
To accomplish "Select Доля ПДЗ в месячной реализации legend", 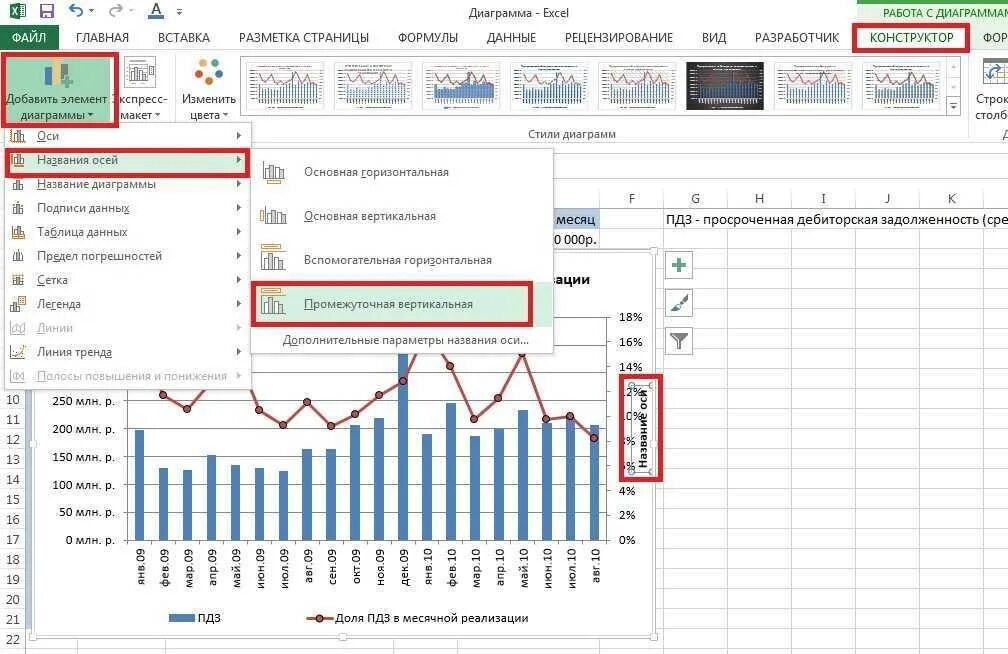I will (418, 618).
